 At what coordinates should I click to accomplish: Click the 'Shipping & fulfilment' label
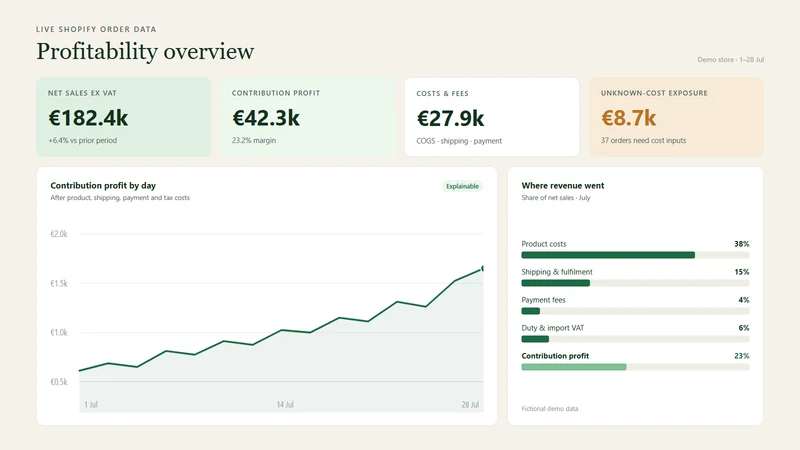[557, 272]
